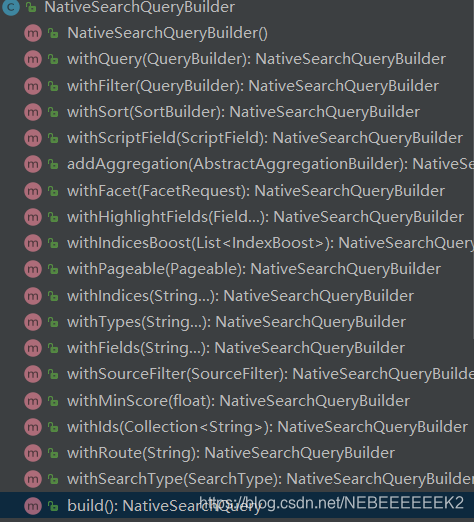
Task: Select withPageable(Pageable) method row
Action: click(237, 269)
